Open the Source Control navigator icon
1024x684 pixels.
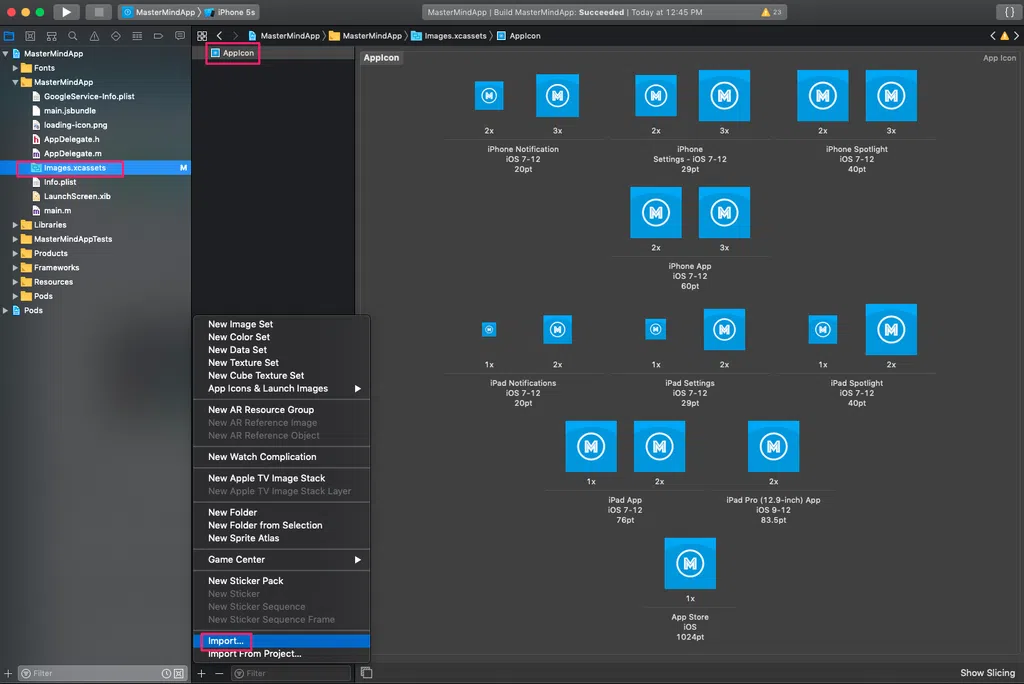pyautogui.click(x=30, y=36)
